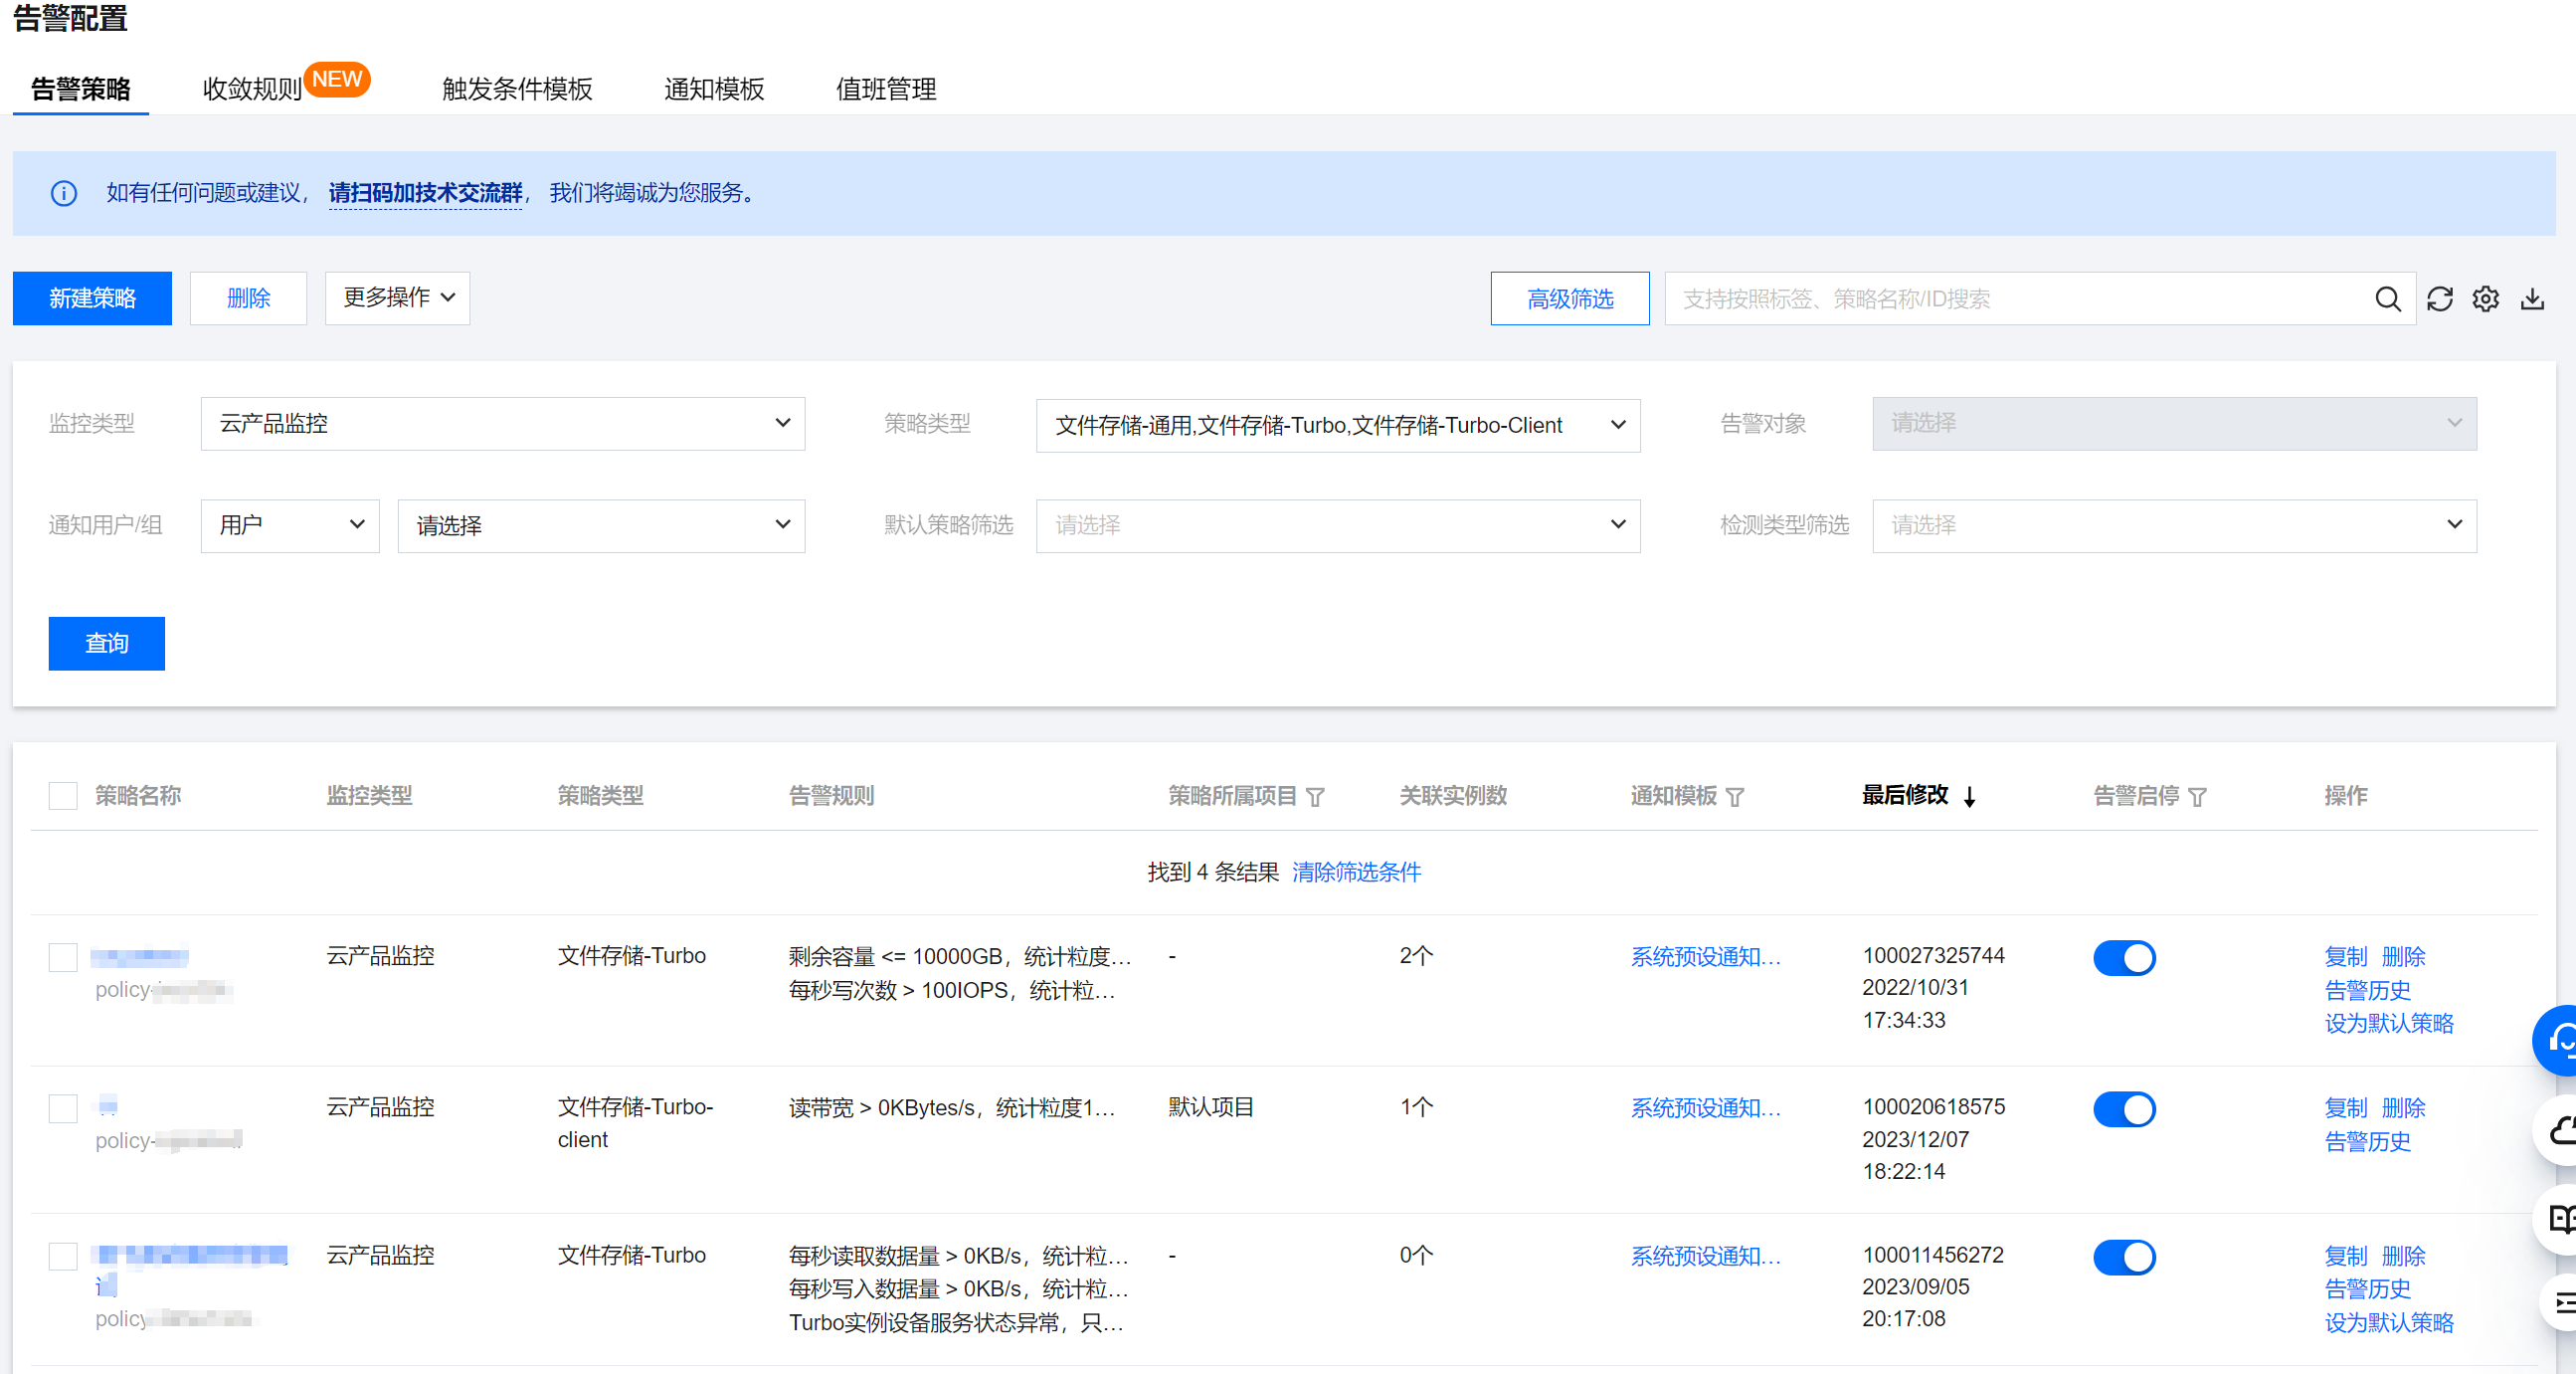Click the search magnifier icon
This screenshot has width=2576, height=1374.
(2386, 299)
